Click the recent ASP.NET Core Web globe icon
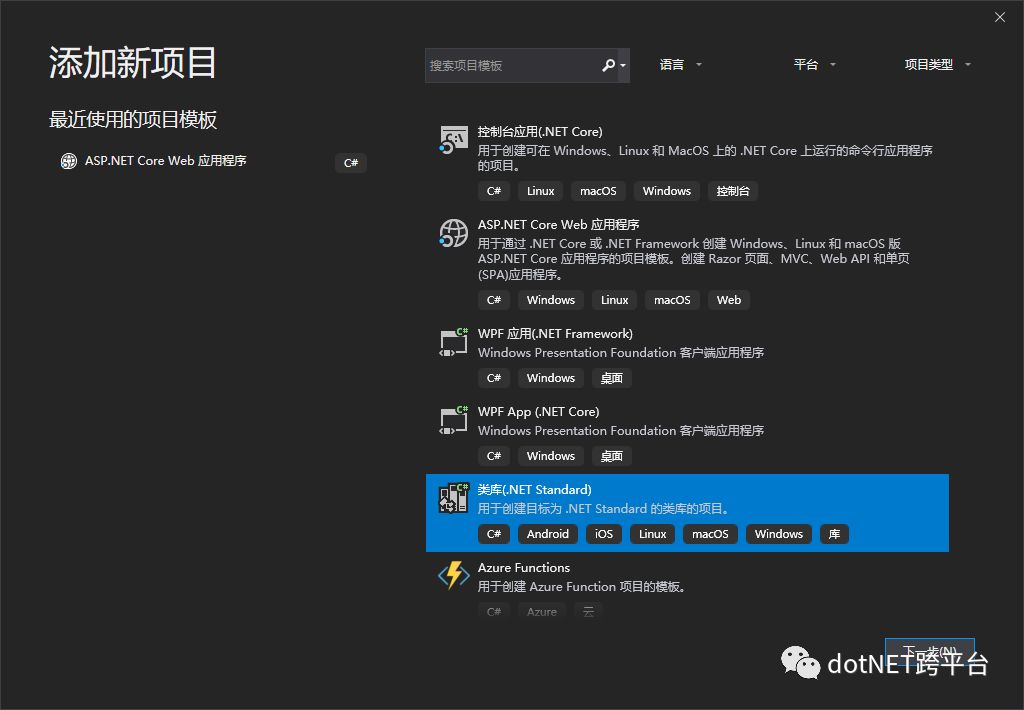The image size is (1024, 710). (69, 161)
